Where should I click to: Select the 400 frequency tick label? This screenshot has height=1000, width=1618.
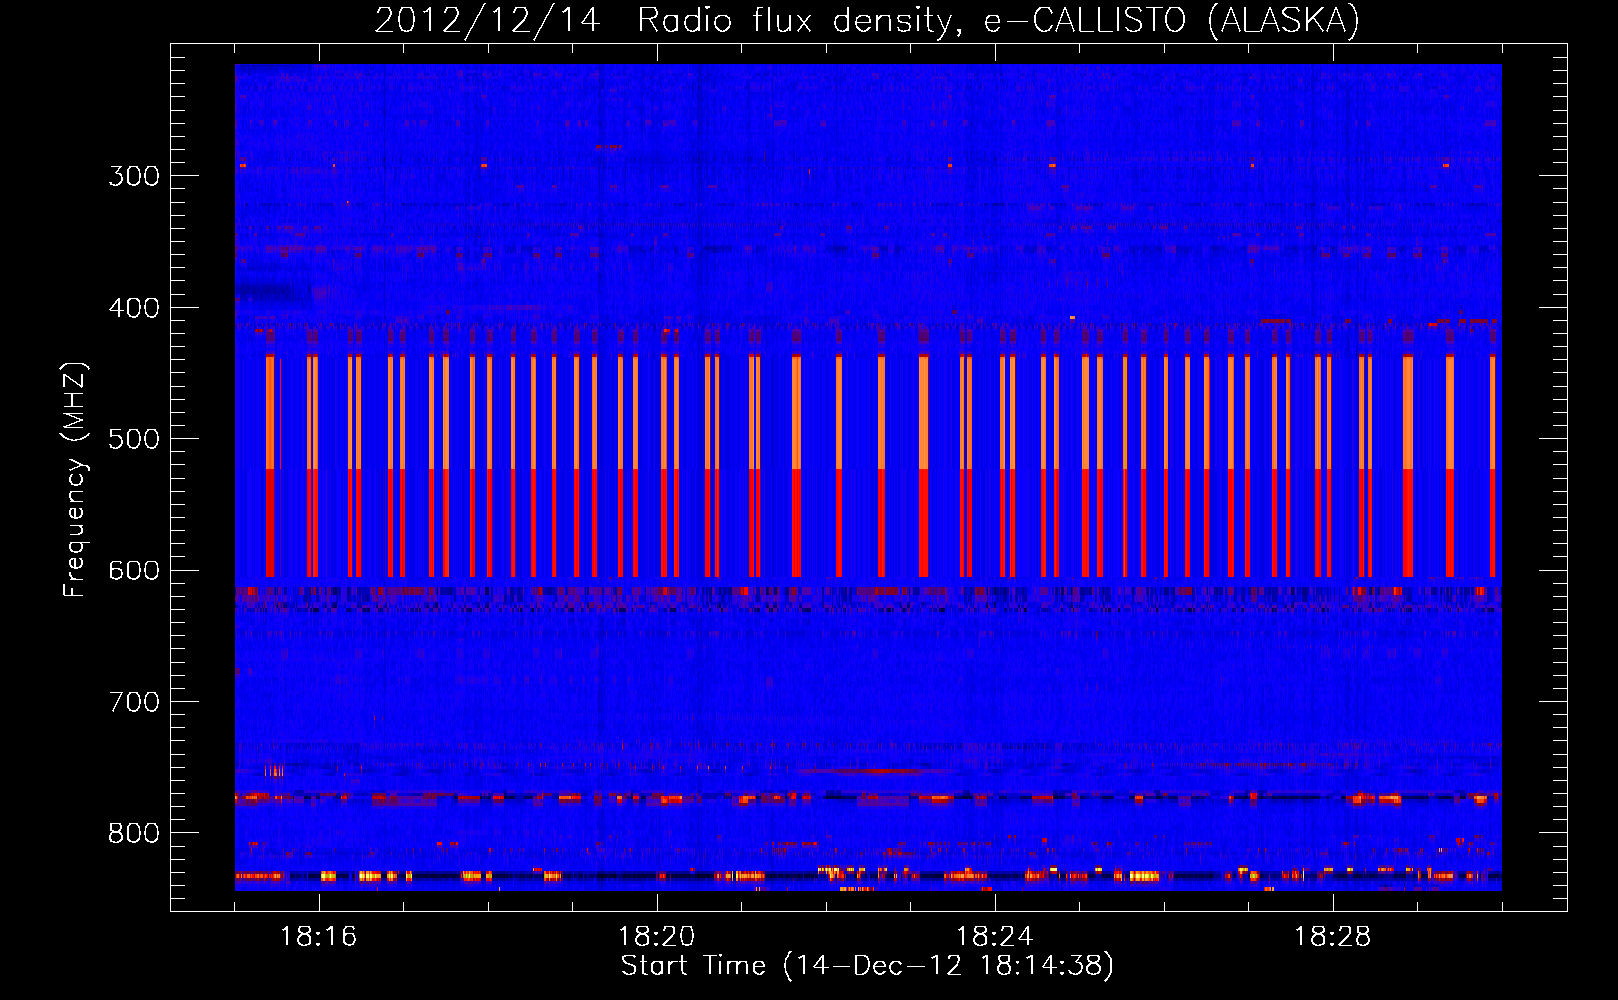(x=134, y=308)
